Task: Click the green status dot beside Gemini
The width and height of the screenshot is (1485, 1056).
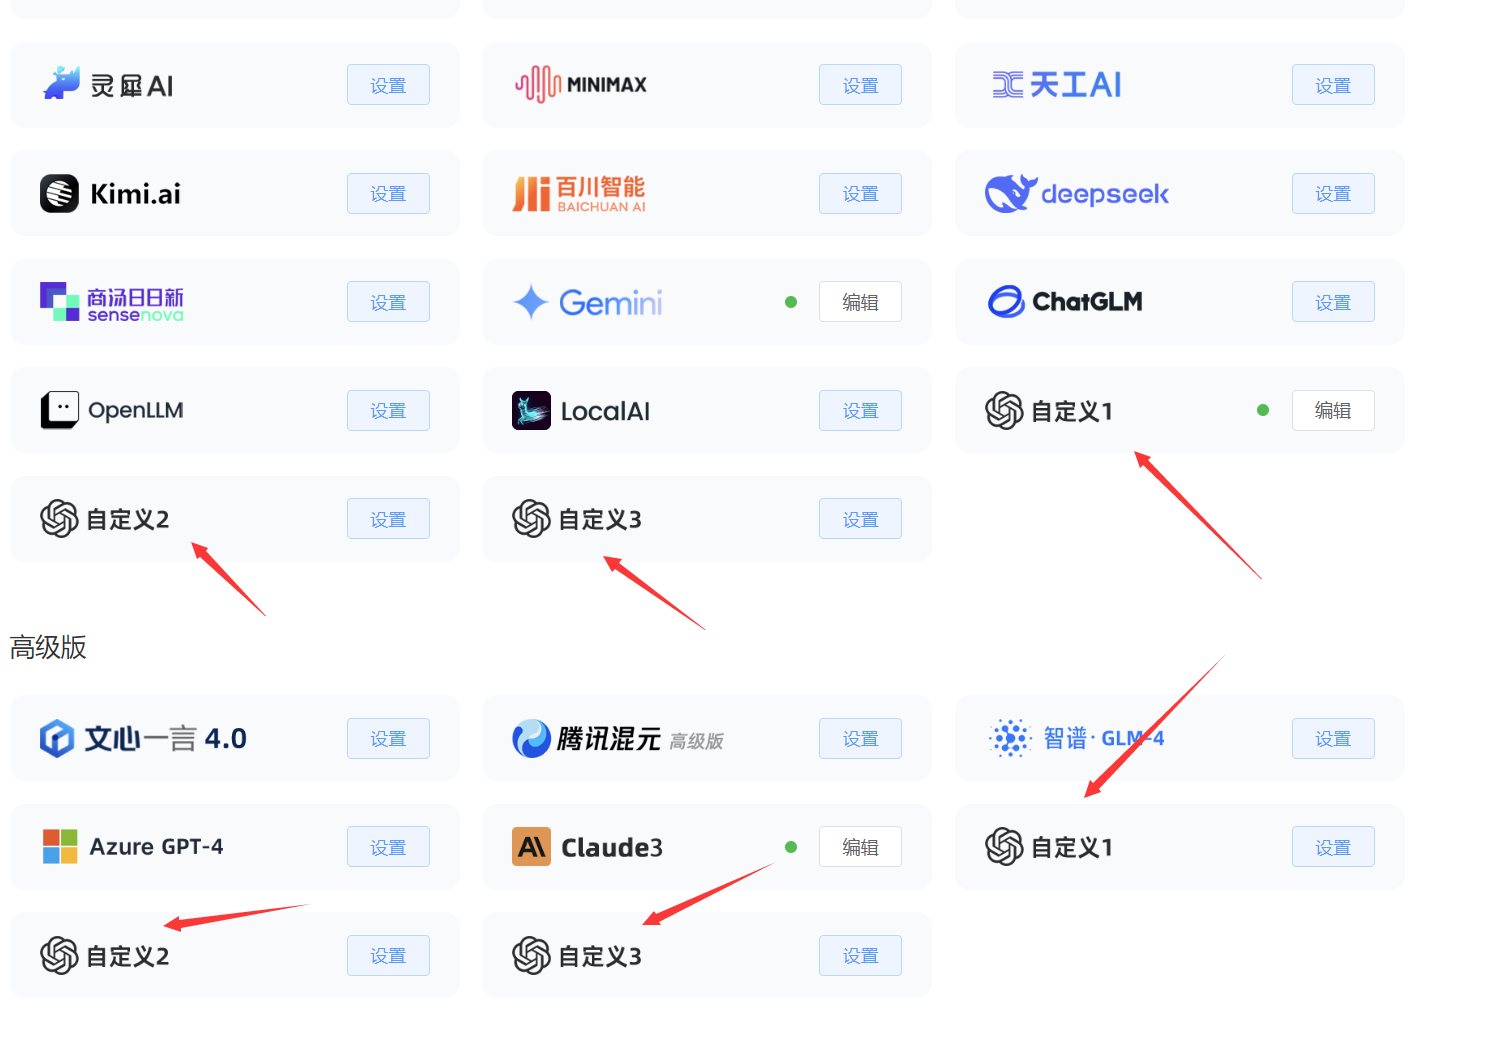Action: [x=791, y=302]
